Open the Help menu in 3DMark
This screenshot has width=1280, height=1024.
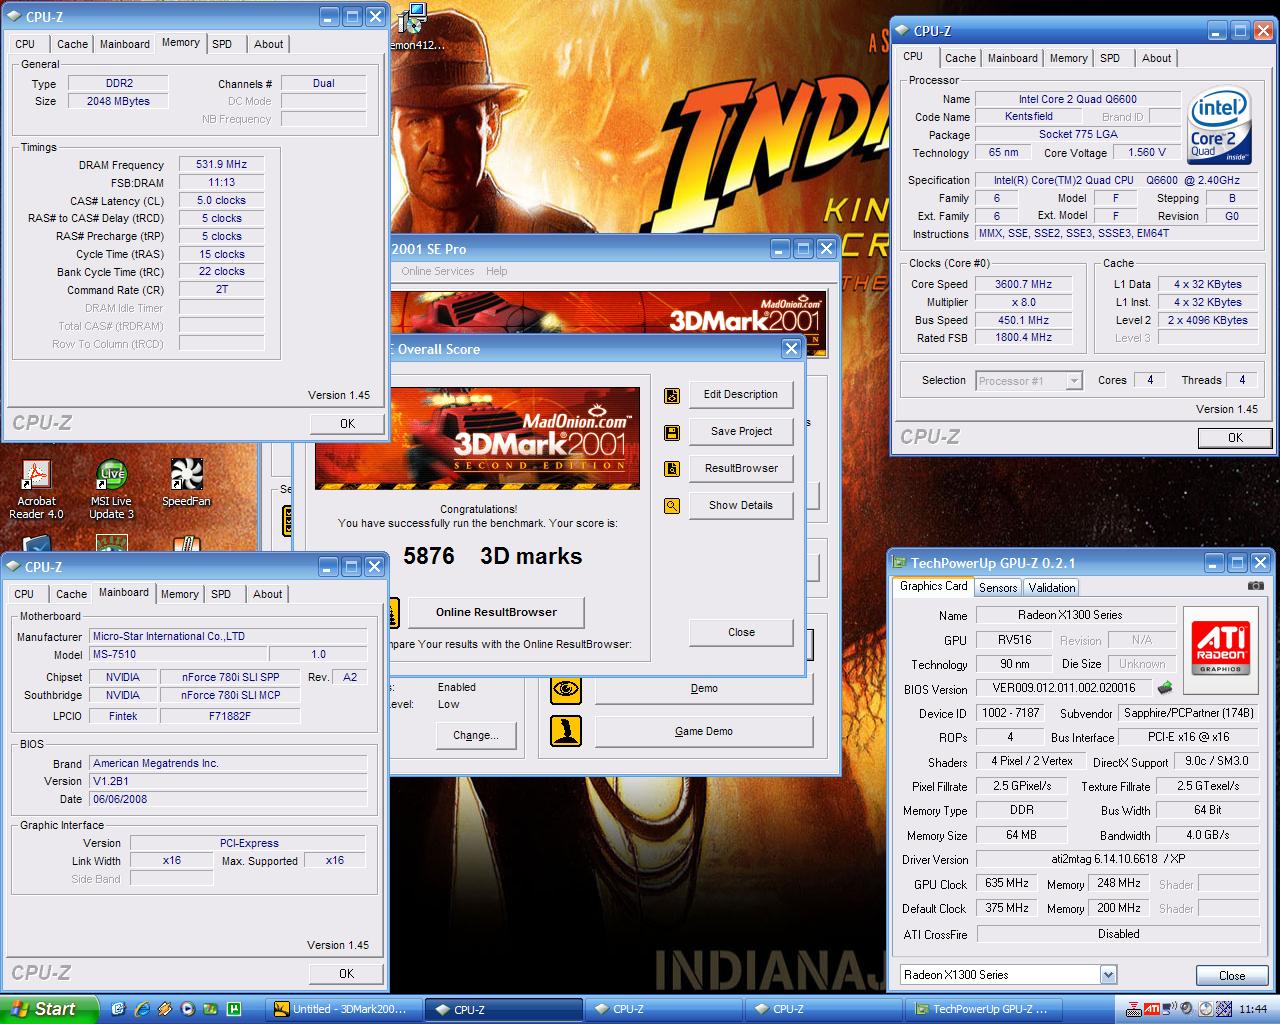pos(497,271)
